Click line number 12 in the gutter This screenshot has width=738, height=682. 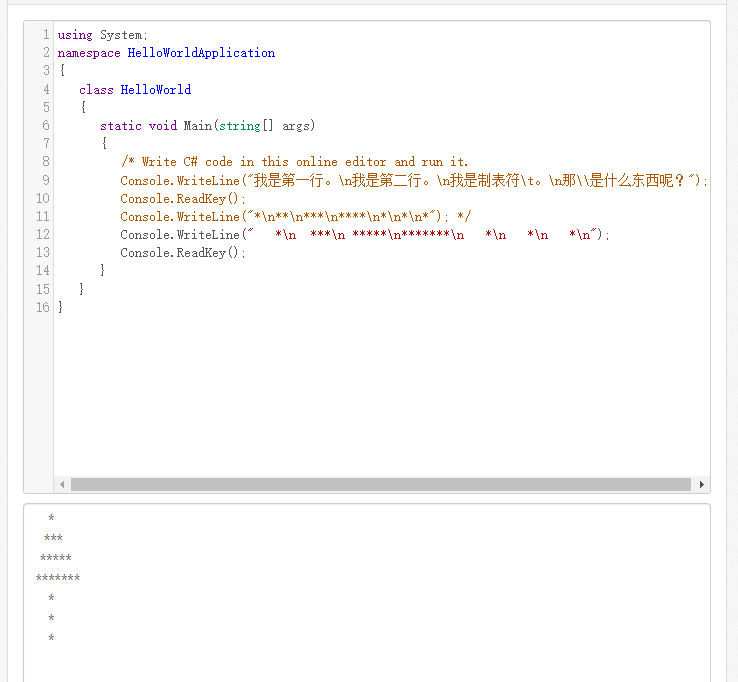click(x=43, y=234)
